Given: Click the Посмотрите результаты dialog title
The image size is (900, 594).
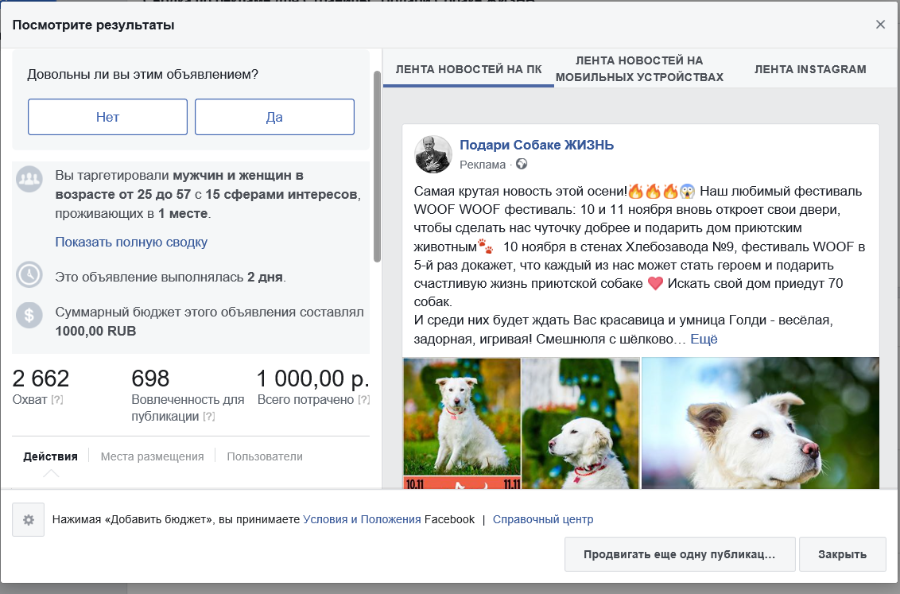Looking at the screenshot, I should coord(93,25).
